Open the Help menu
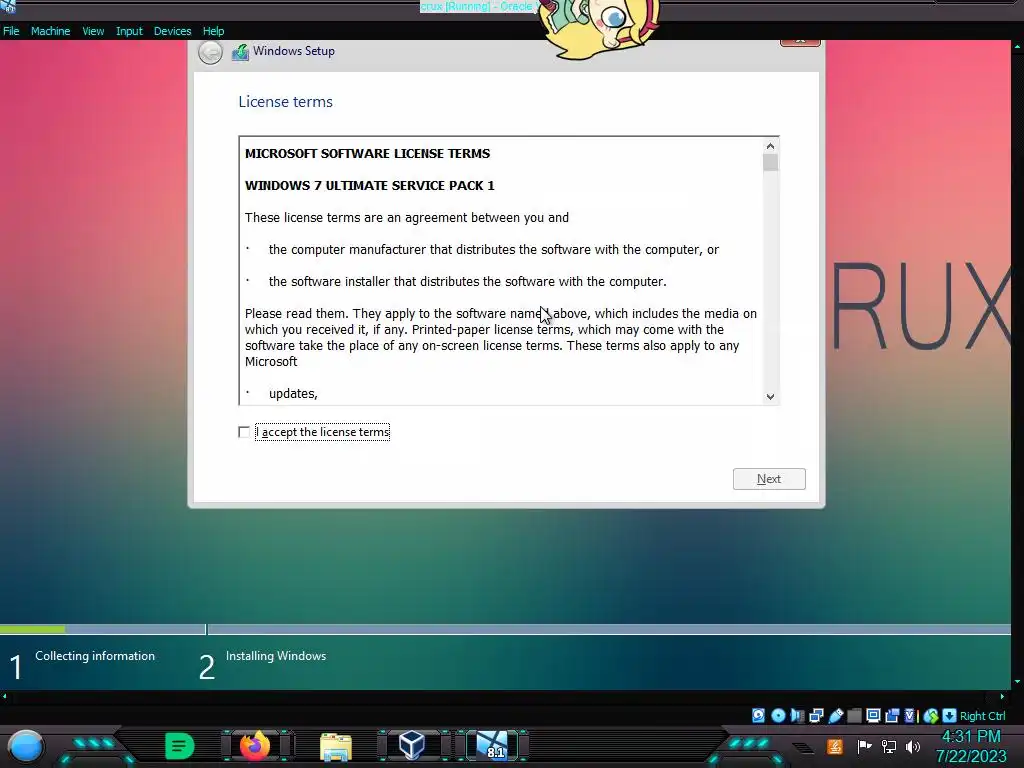This screenshot has height=768, width=1024. click(213, 31)
